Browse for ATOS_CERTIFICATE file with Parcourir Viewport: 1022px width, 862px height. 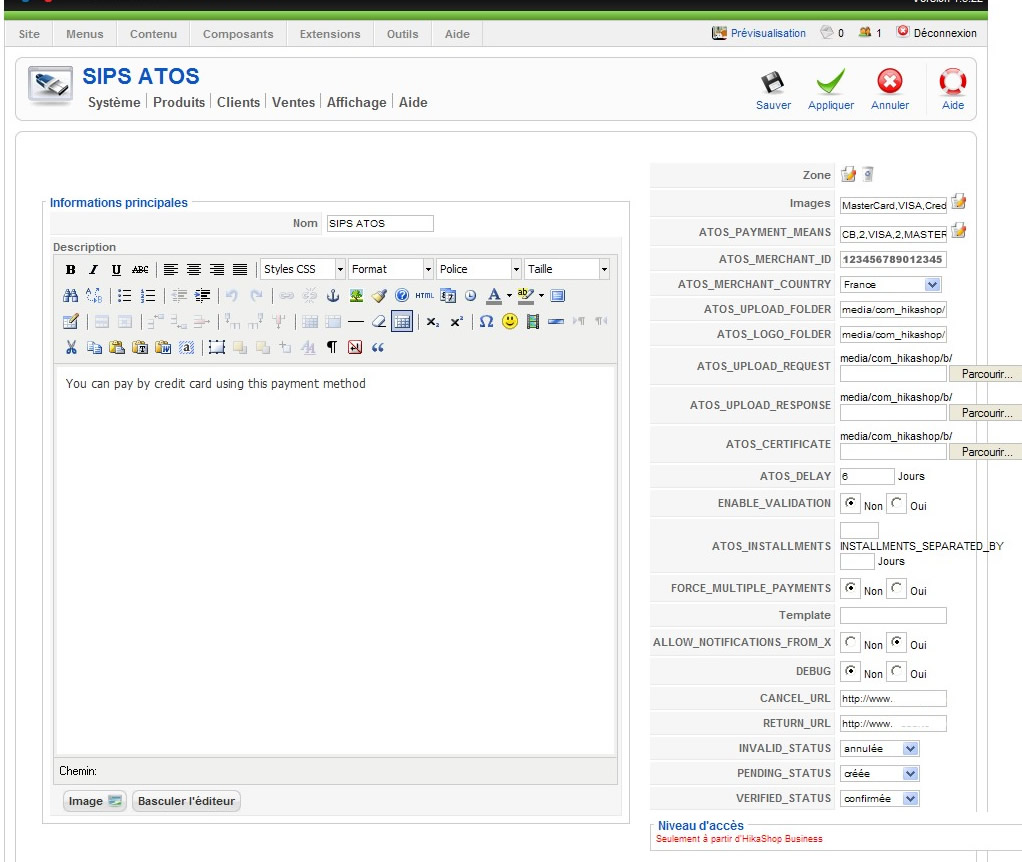tap(986, 452)
